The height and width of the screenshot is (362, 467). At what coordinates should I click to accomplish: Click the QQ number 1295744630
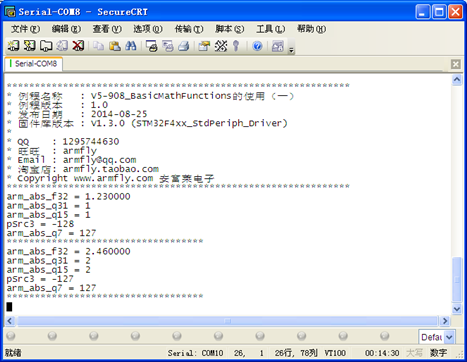pos(91,142)
